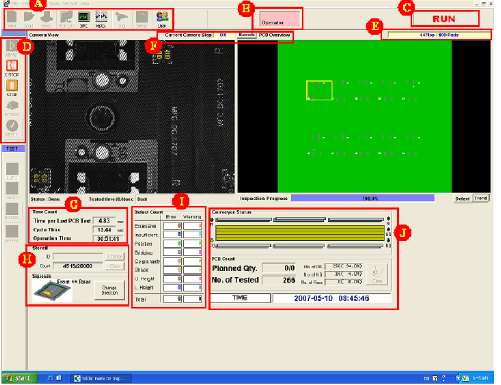Click the New file toolbar icon
Viewport: 501px width, 385px height.
pyautogui.click(x=12, y=17)
